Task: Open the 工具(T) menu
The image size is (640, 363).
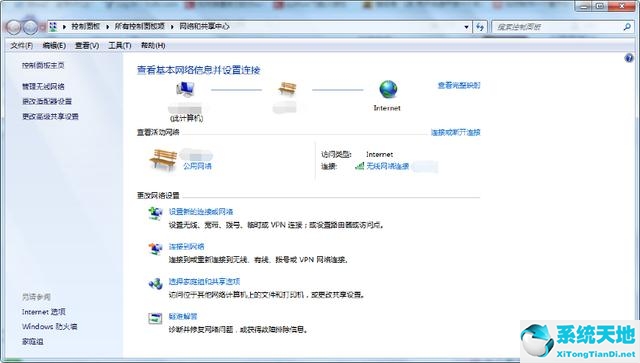Action: (120, 46)
